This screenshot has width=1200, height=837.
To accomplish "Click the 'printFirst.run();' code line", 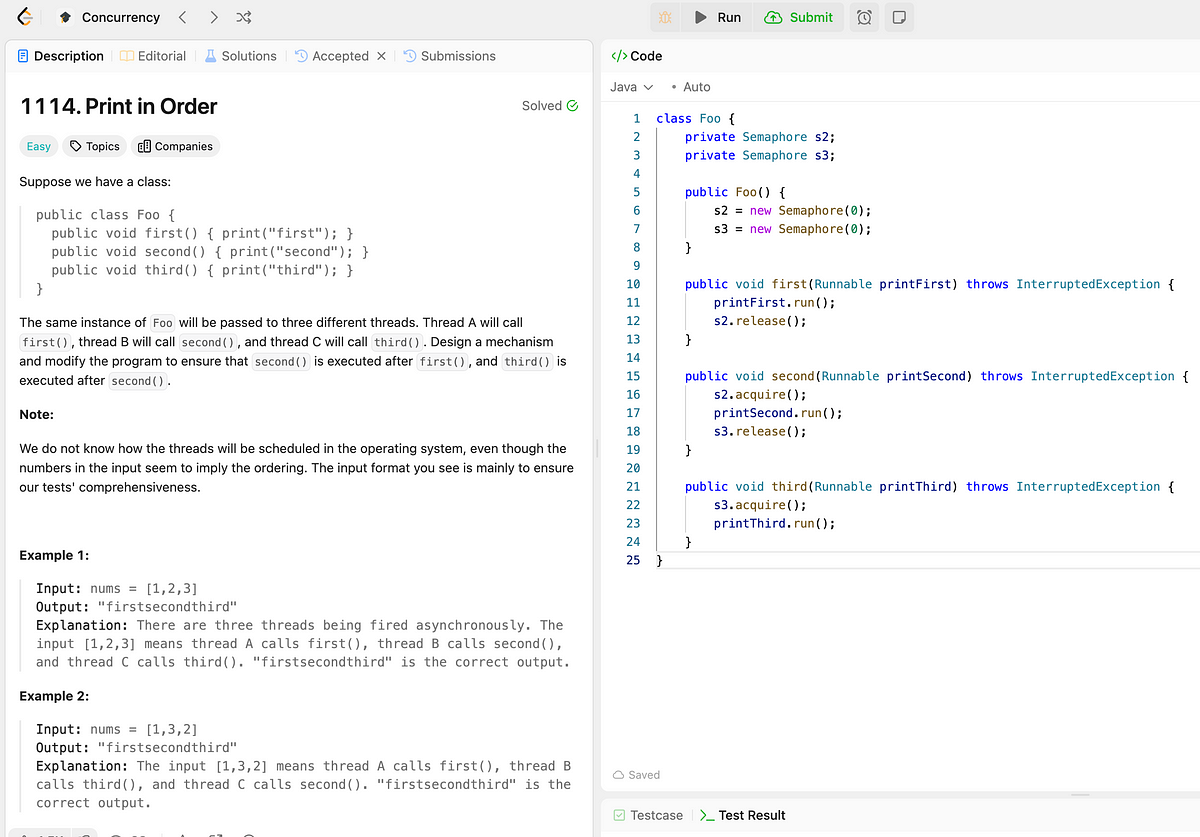I will tap(775, 302).
